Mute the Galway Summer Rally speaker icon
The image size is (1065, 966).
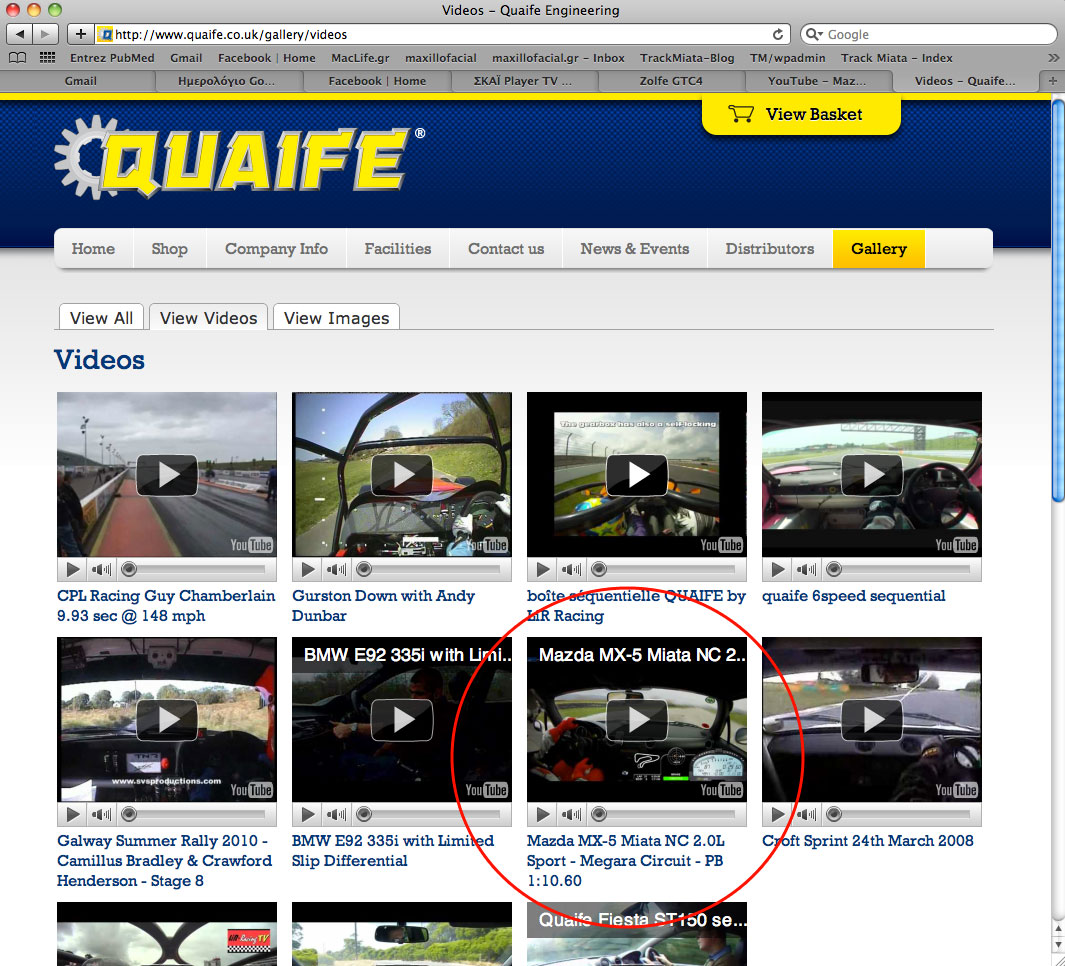pos(101,814)
